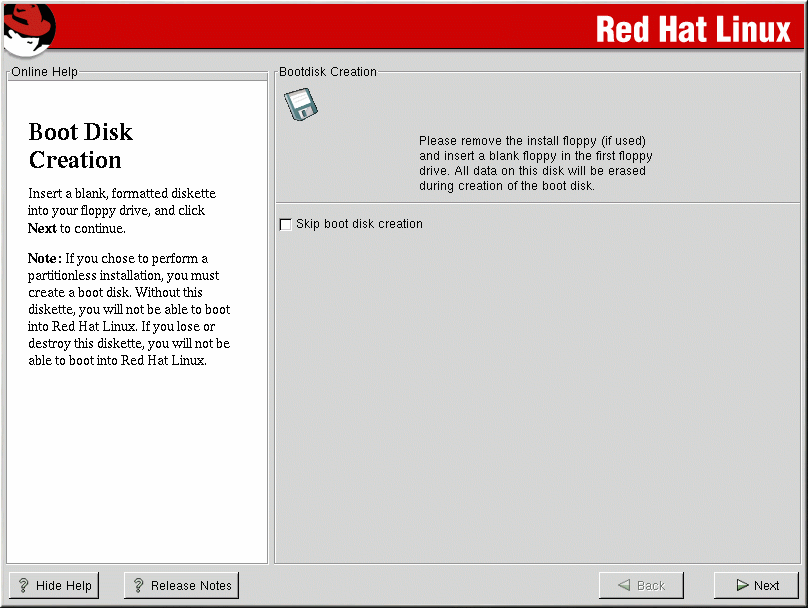Screen dimensions: 808x608
Task: Click the bold "Next" word in help text
Action: click(x=42, y=228)
